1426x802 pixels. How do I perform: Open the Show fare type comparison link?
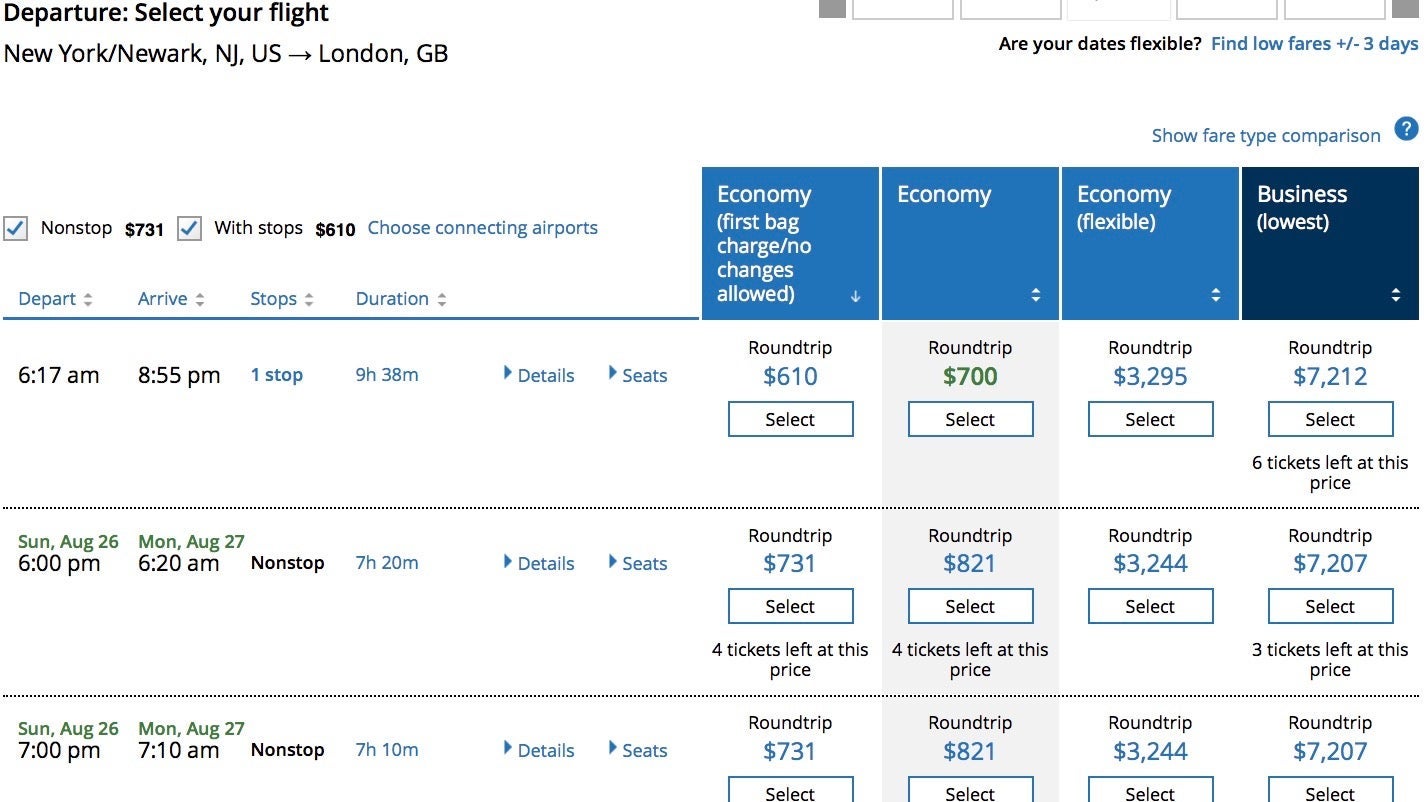pyautogui.click(x=1265, y=136)
